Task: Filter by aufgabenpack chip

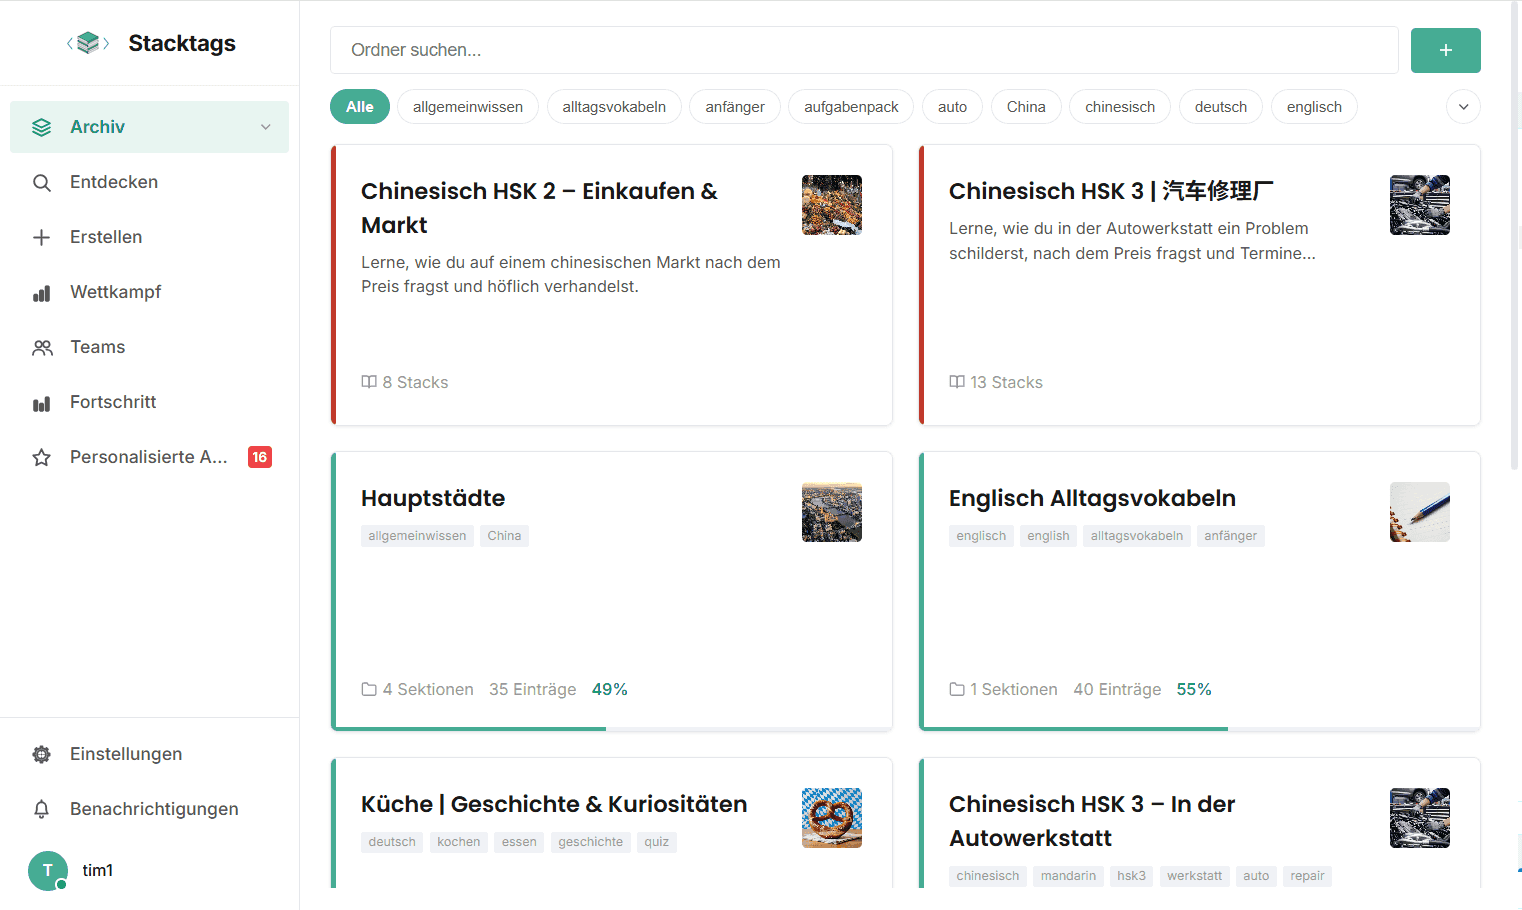Action: click(851, 107)
